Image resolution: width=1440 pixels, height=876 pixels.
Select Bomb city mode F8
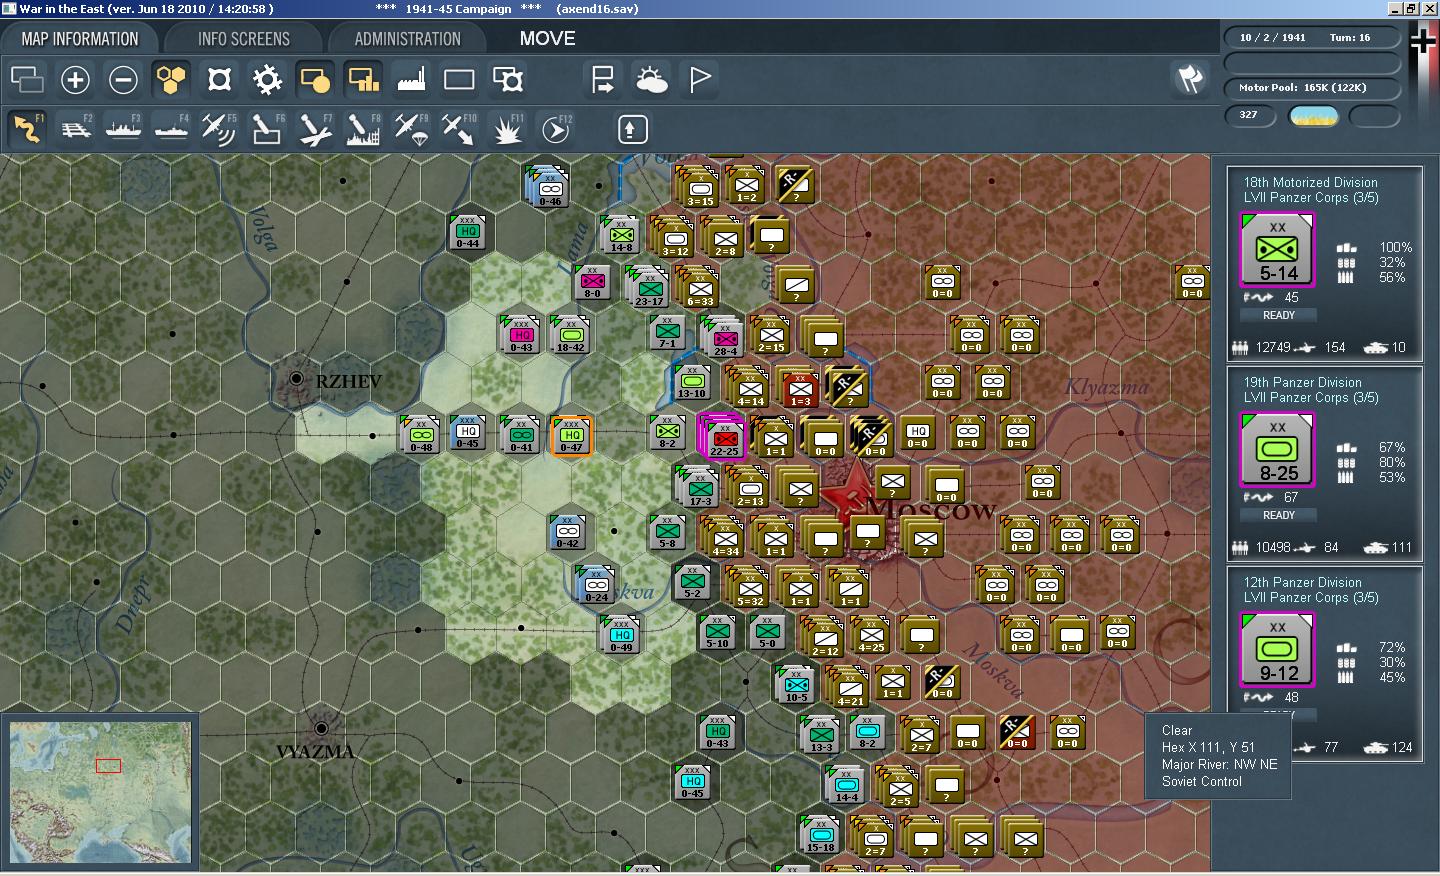click(x=363, y=129)
